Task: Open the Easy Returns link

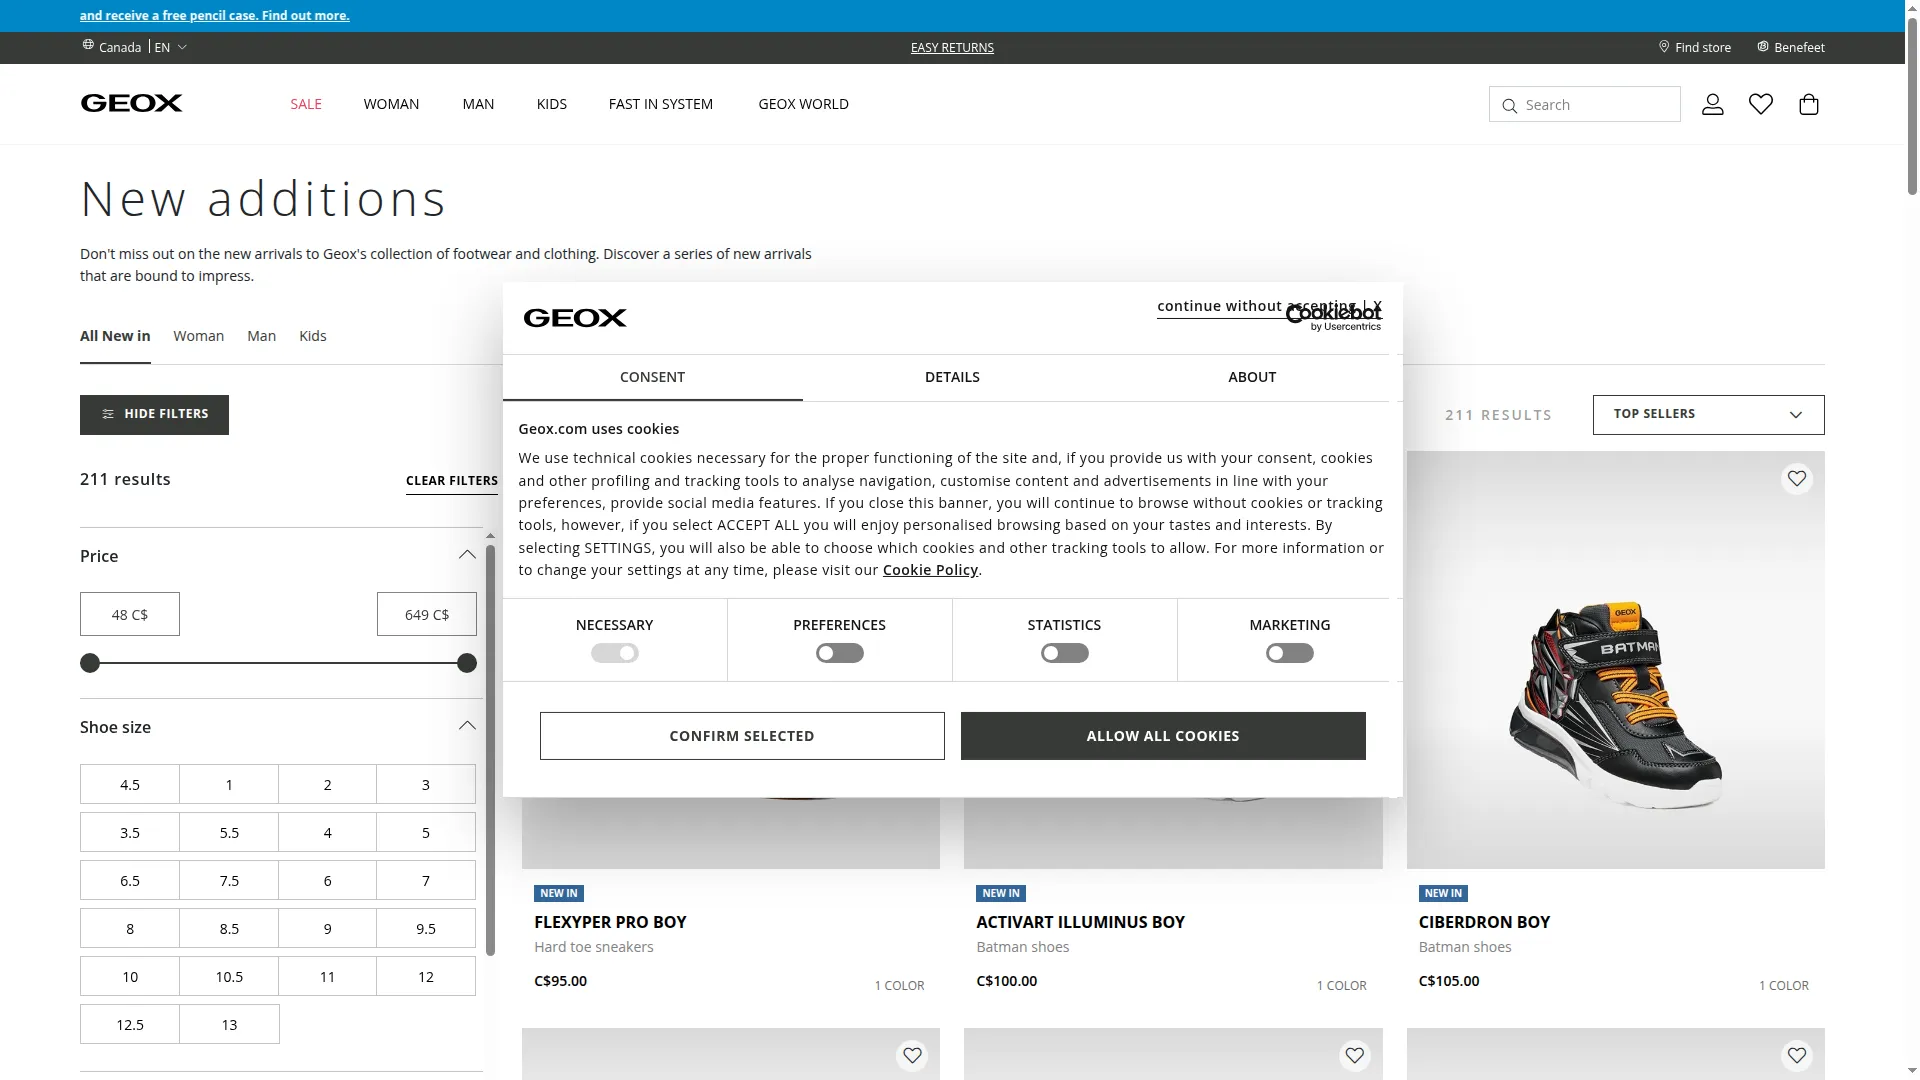Action: pyautogui.click(x=952, y=47)
